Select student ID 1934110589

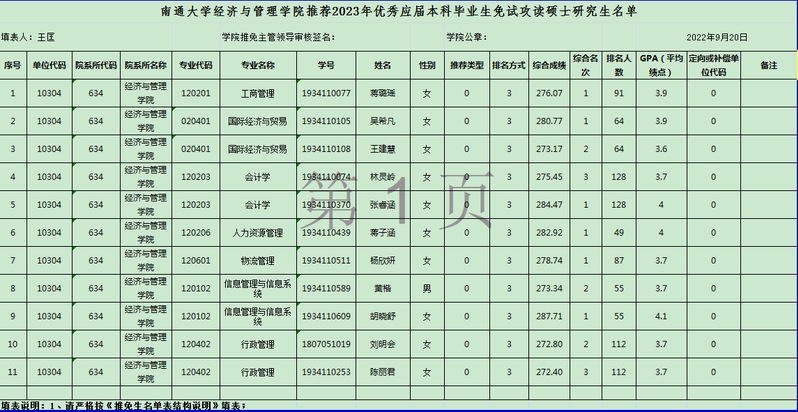coord(326,289)
